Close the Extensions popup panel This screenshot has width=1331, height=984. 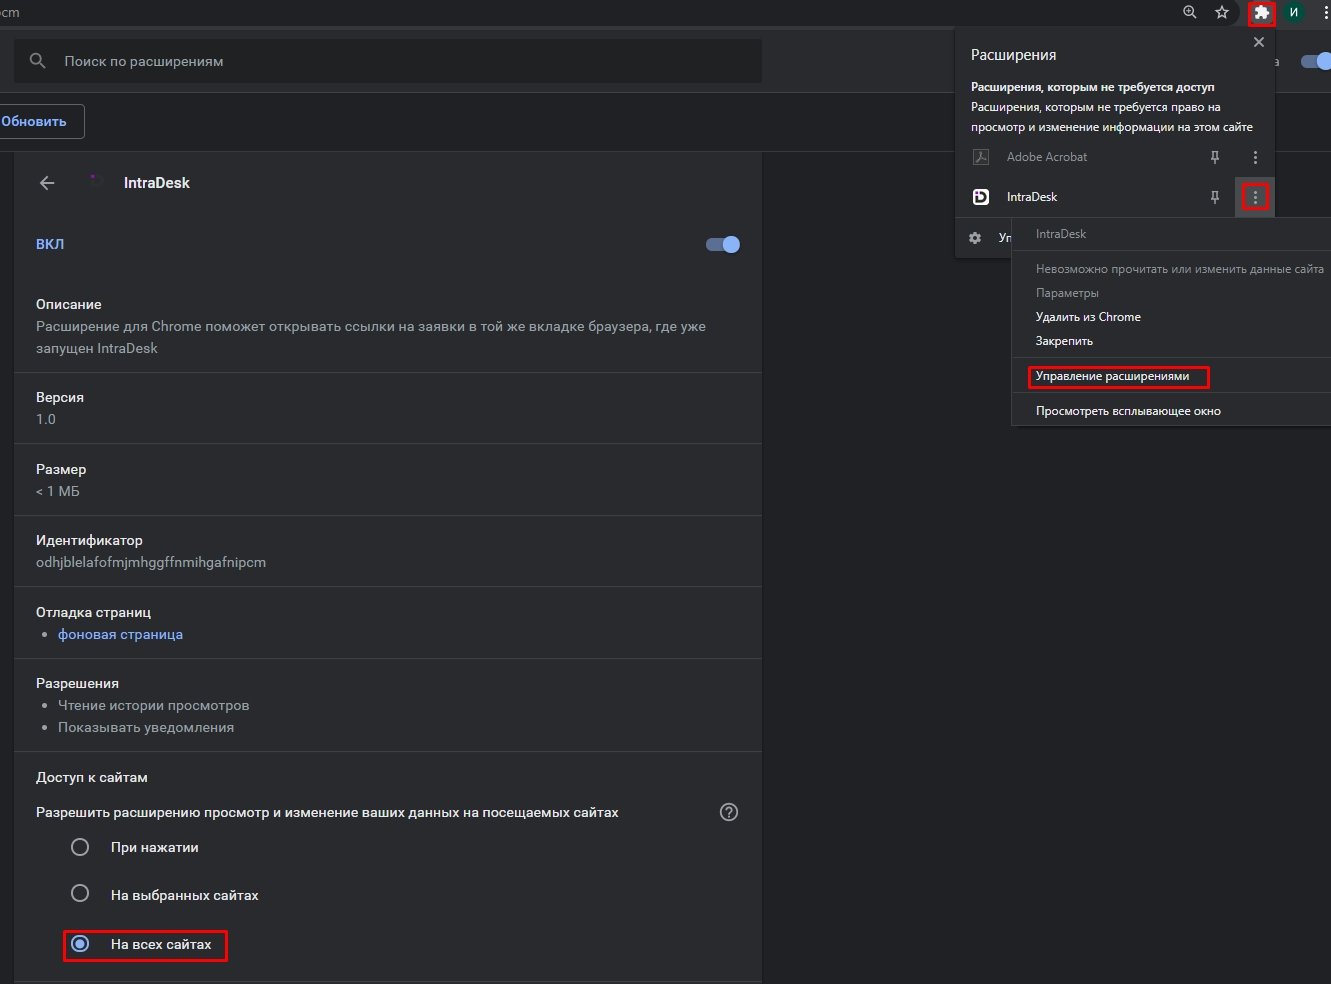(1259, 42)
